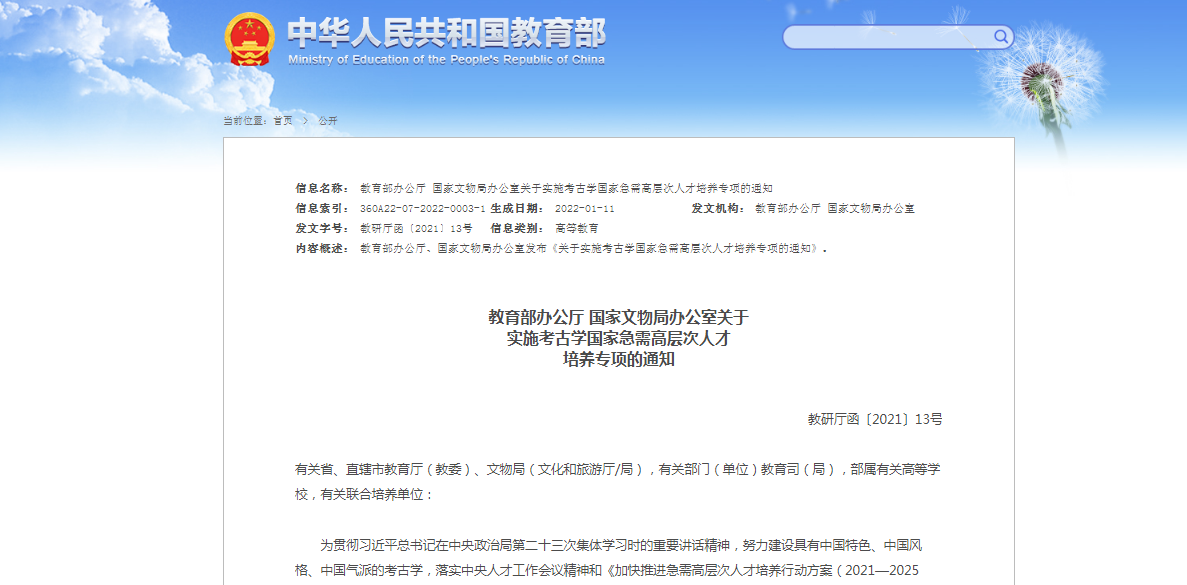
Task: Click the paragraph beginning 为贯彻习近平总书记
Action: 618,558
